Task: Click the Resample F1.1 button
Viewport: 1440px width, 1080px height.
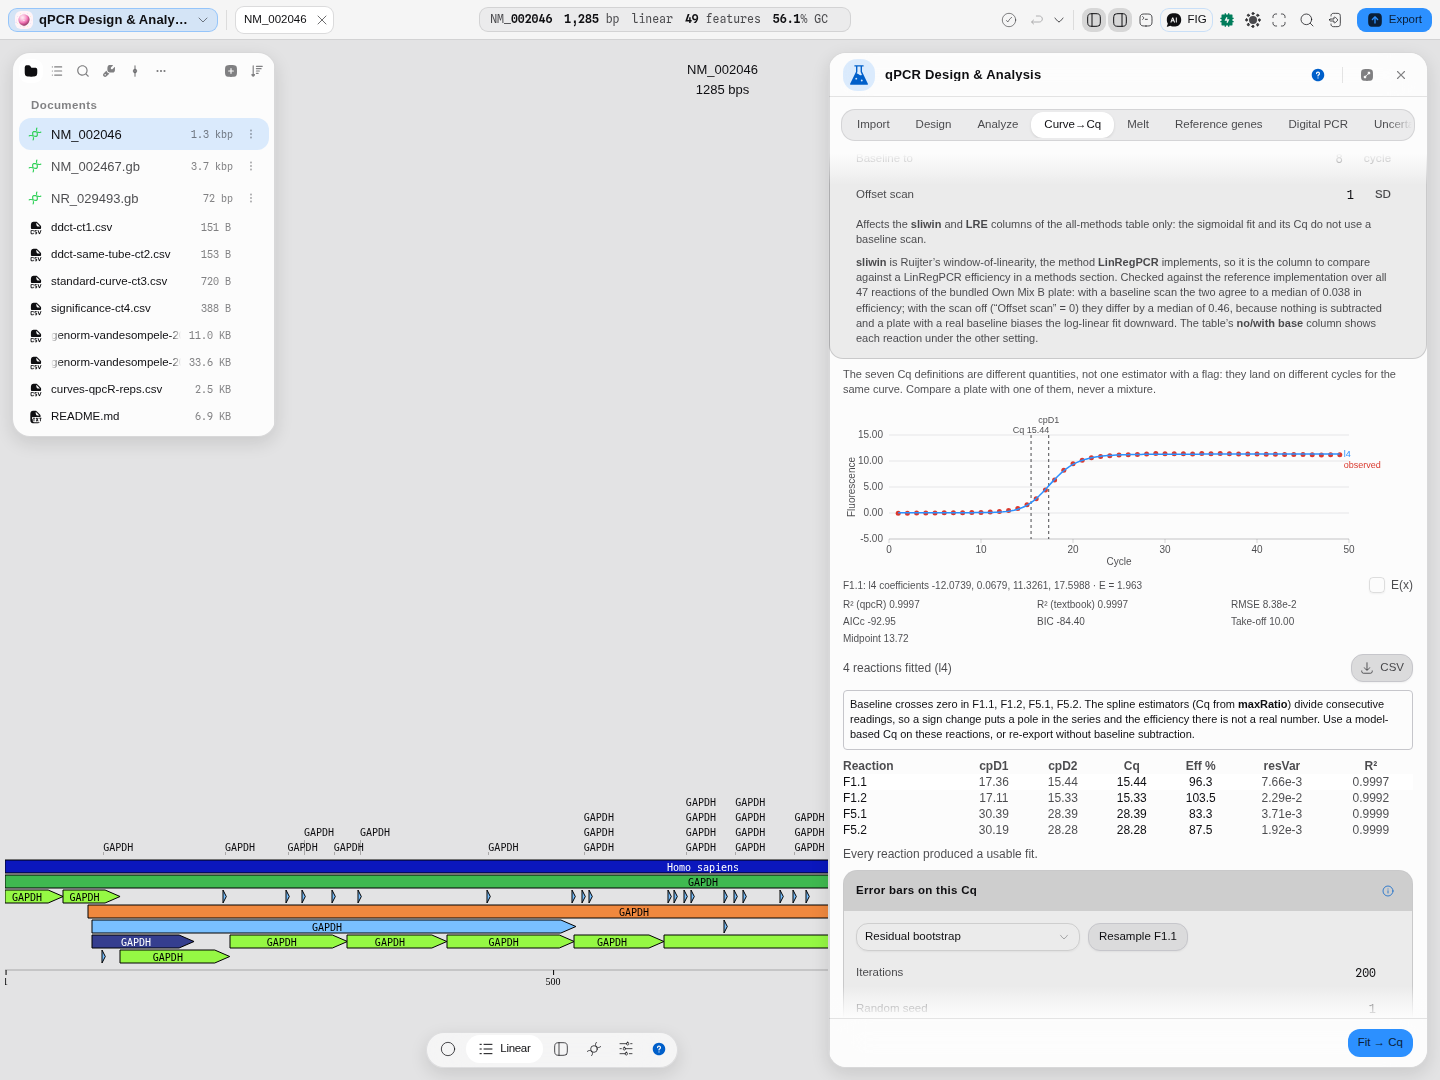Action: 1138,937
